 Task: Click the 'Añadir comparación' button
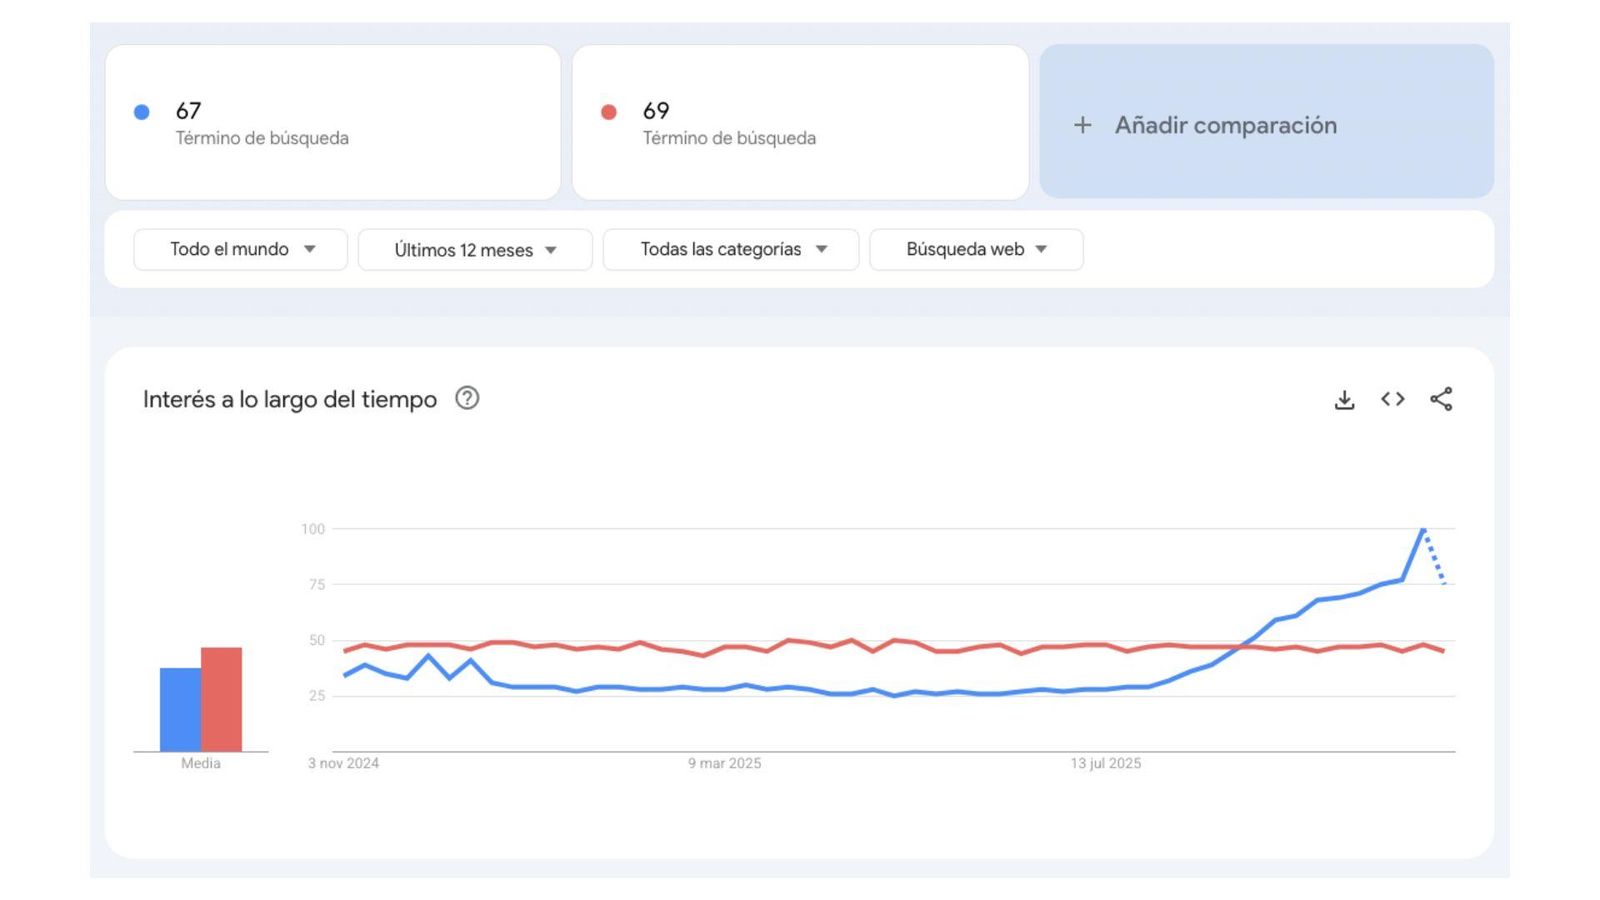(x=1225, y=125)
